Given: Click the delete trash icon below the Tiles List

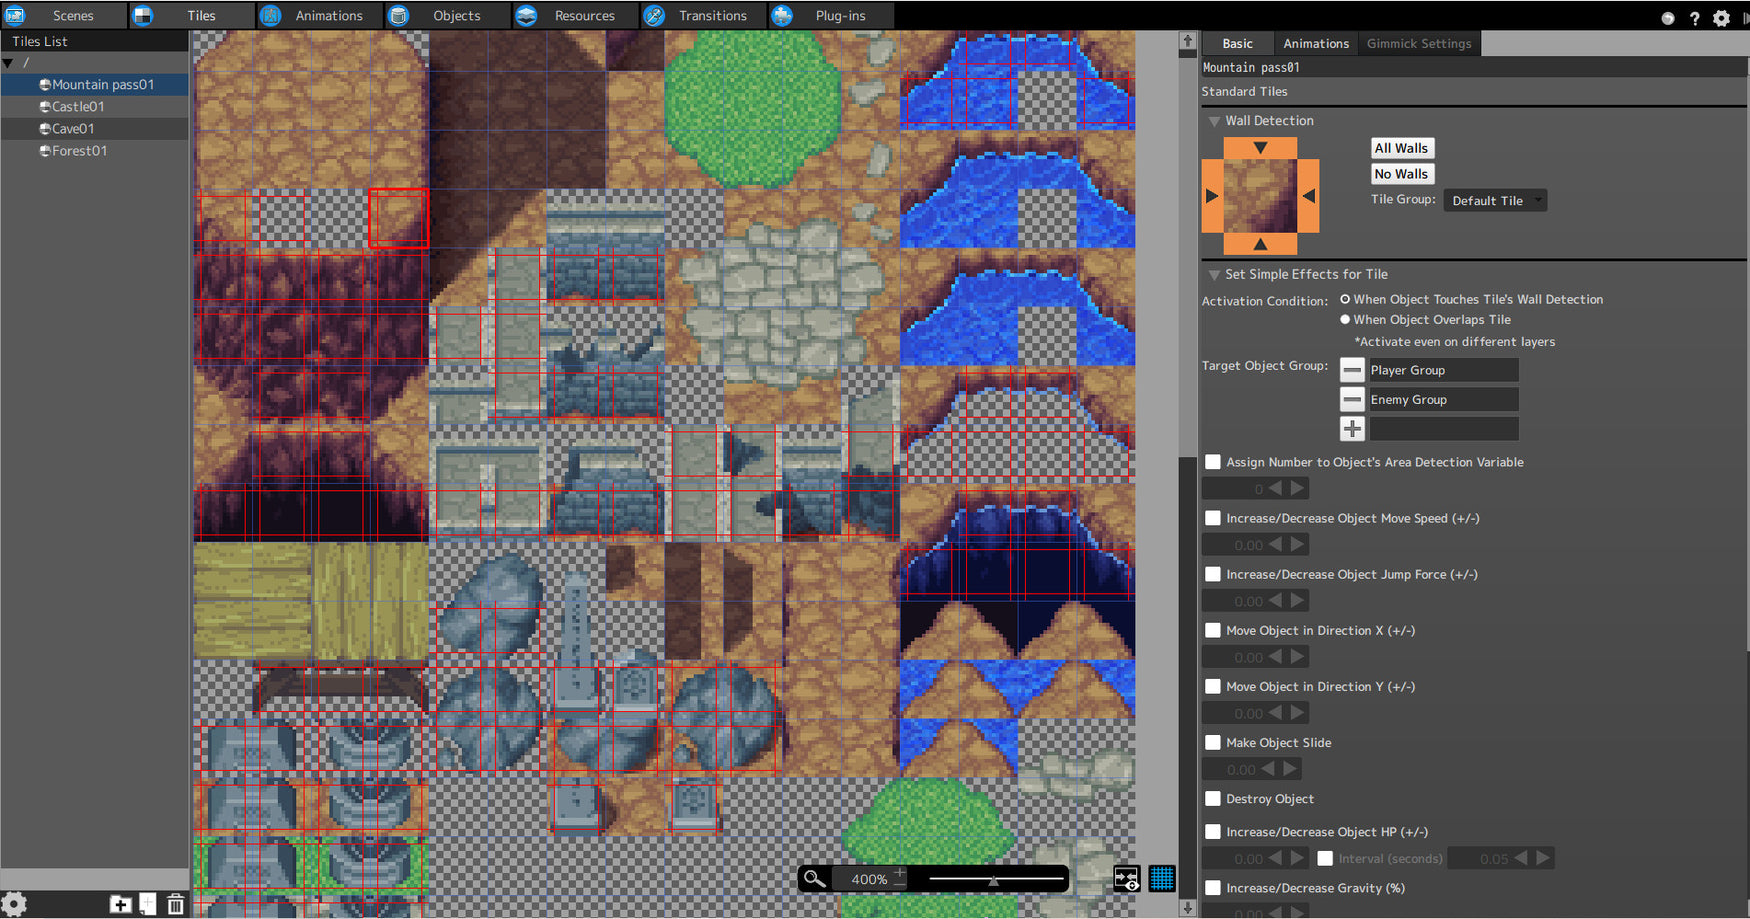Looking at the screenshot, I should tap(175, 904).
